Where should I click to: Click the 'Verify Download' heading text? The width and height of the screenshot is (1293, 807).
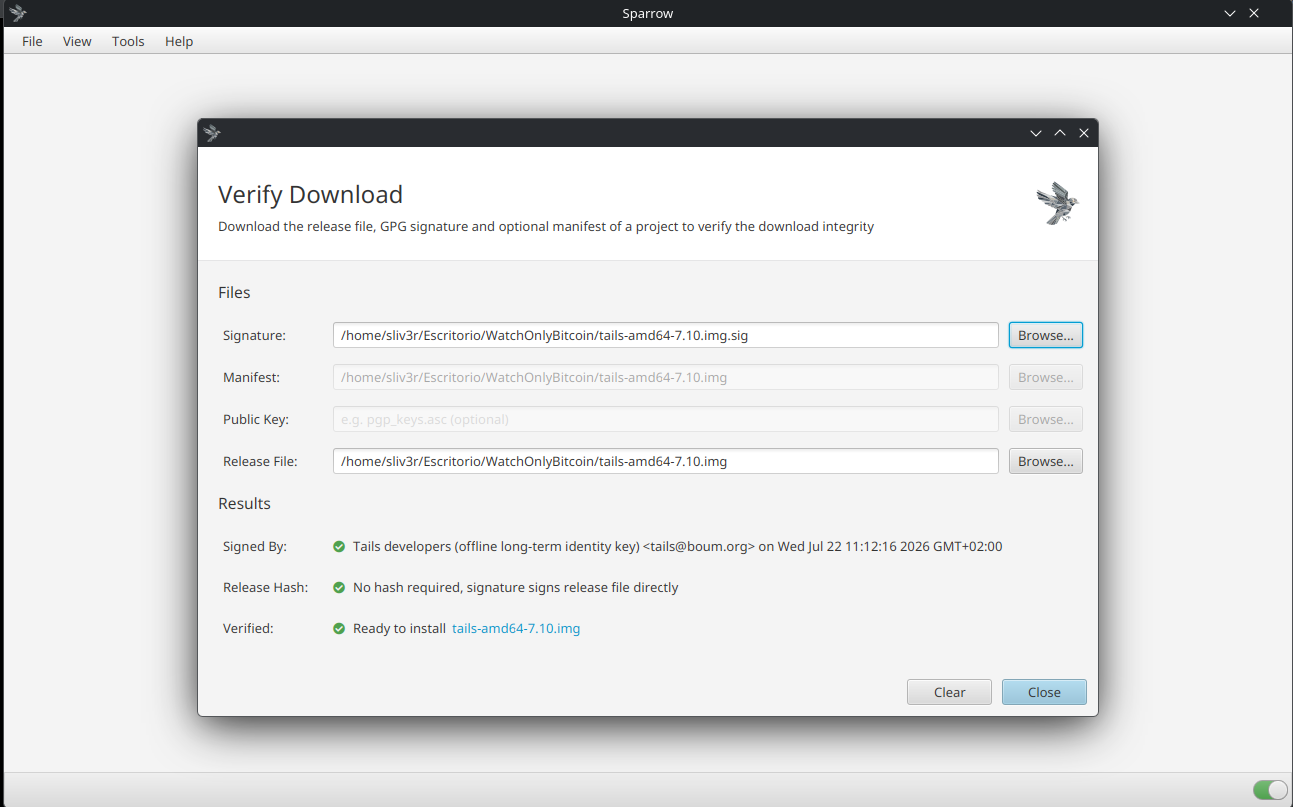pyautogui.click(x=310, y=194)
